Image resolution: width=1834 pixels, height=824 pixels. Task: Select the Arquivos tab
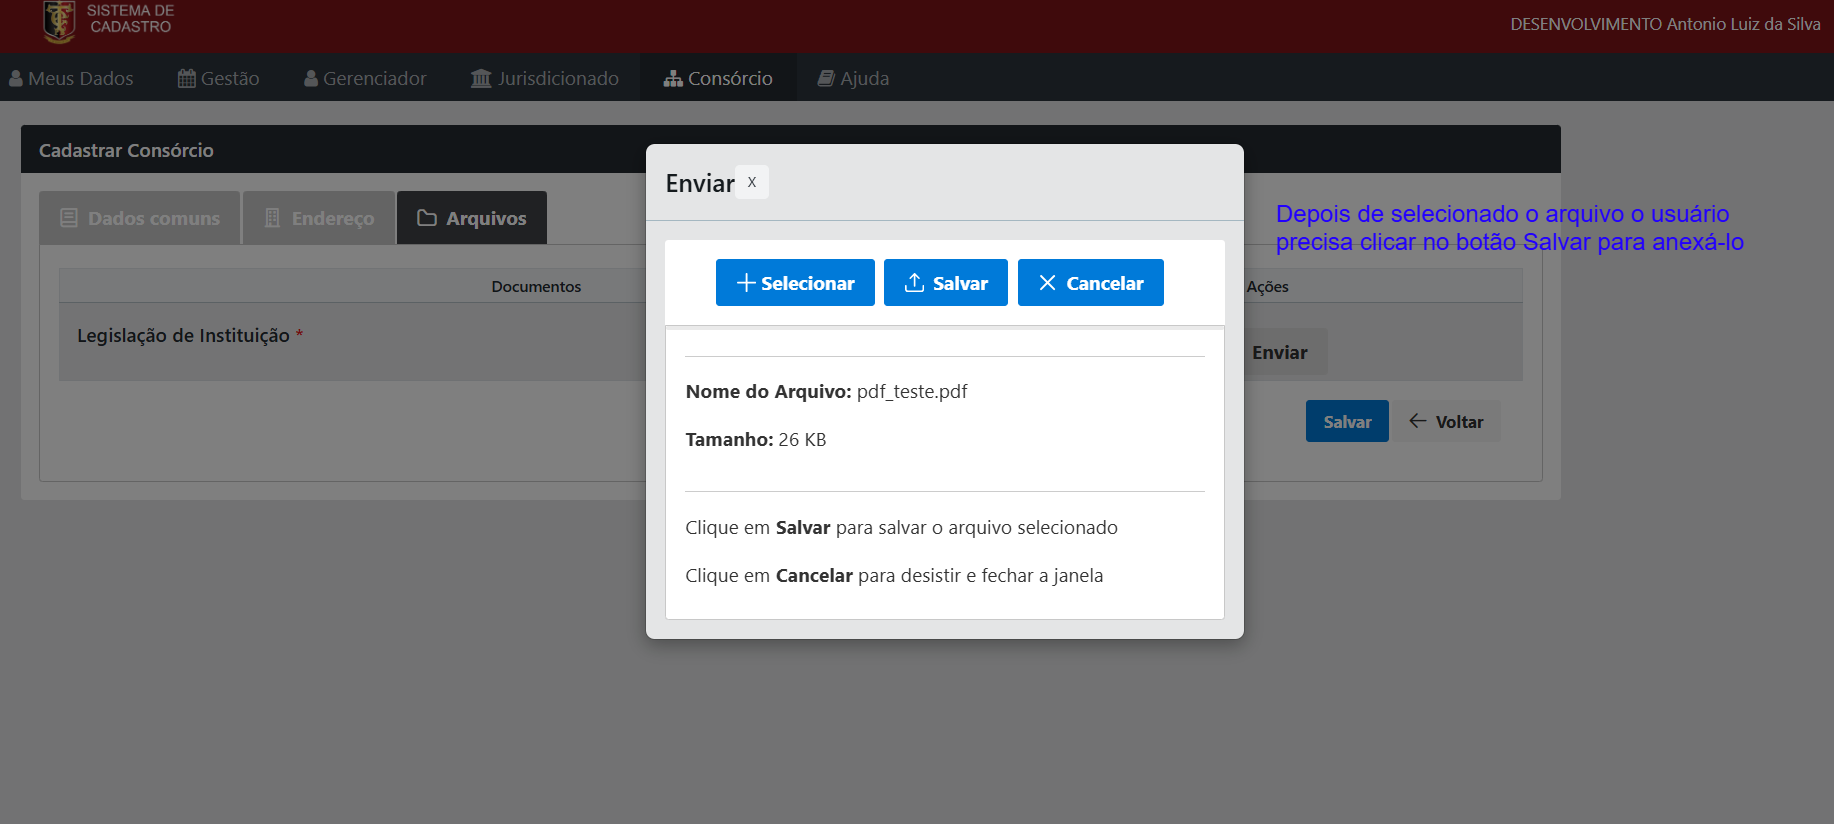click(472, 218)
